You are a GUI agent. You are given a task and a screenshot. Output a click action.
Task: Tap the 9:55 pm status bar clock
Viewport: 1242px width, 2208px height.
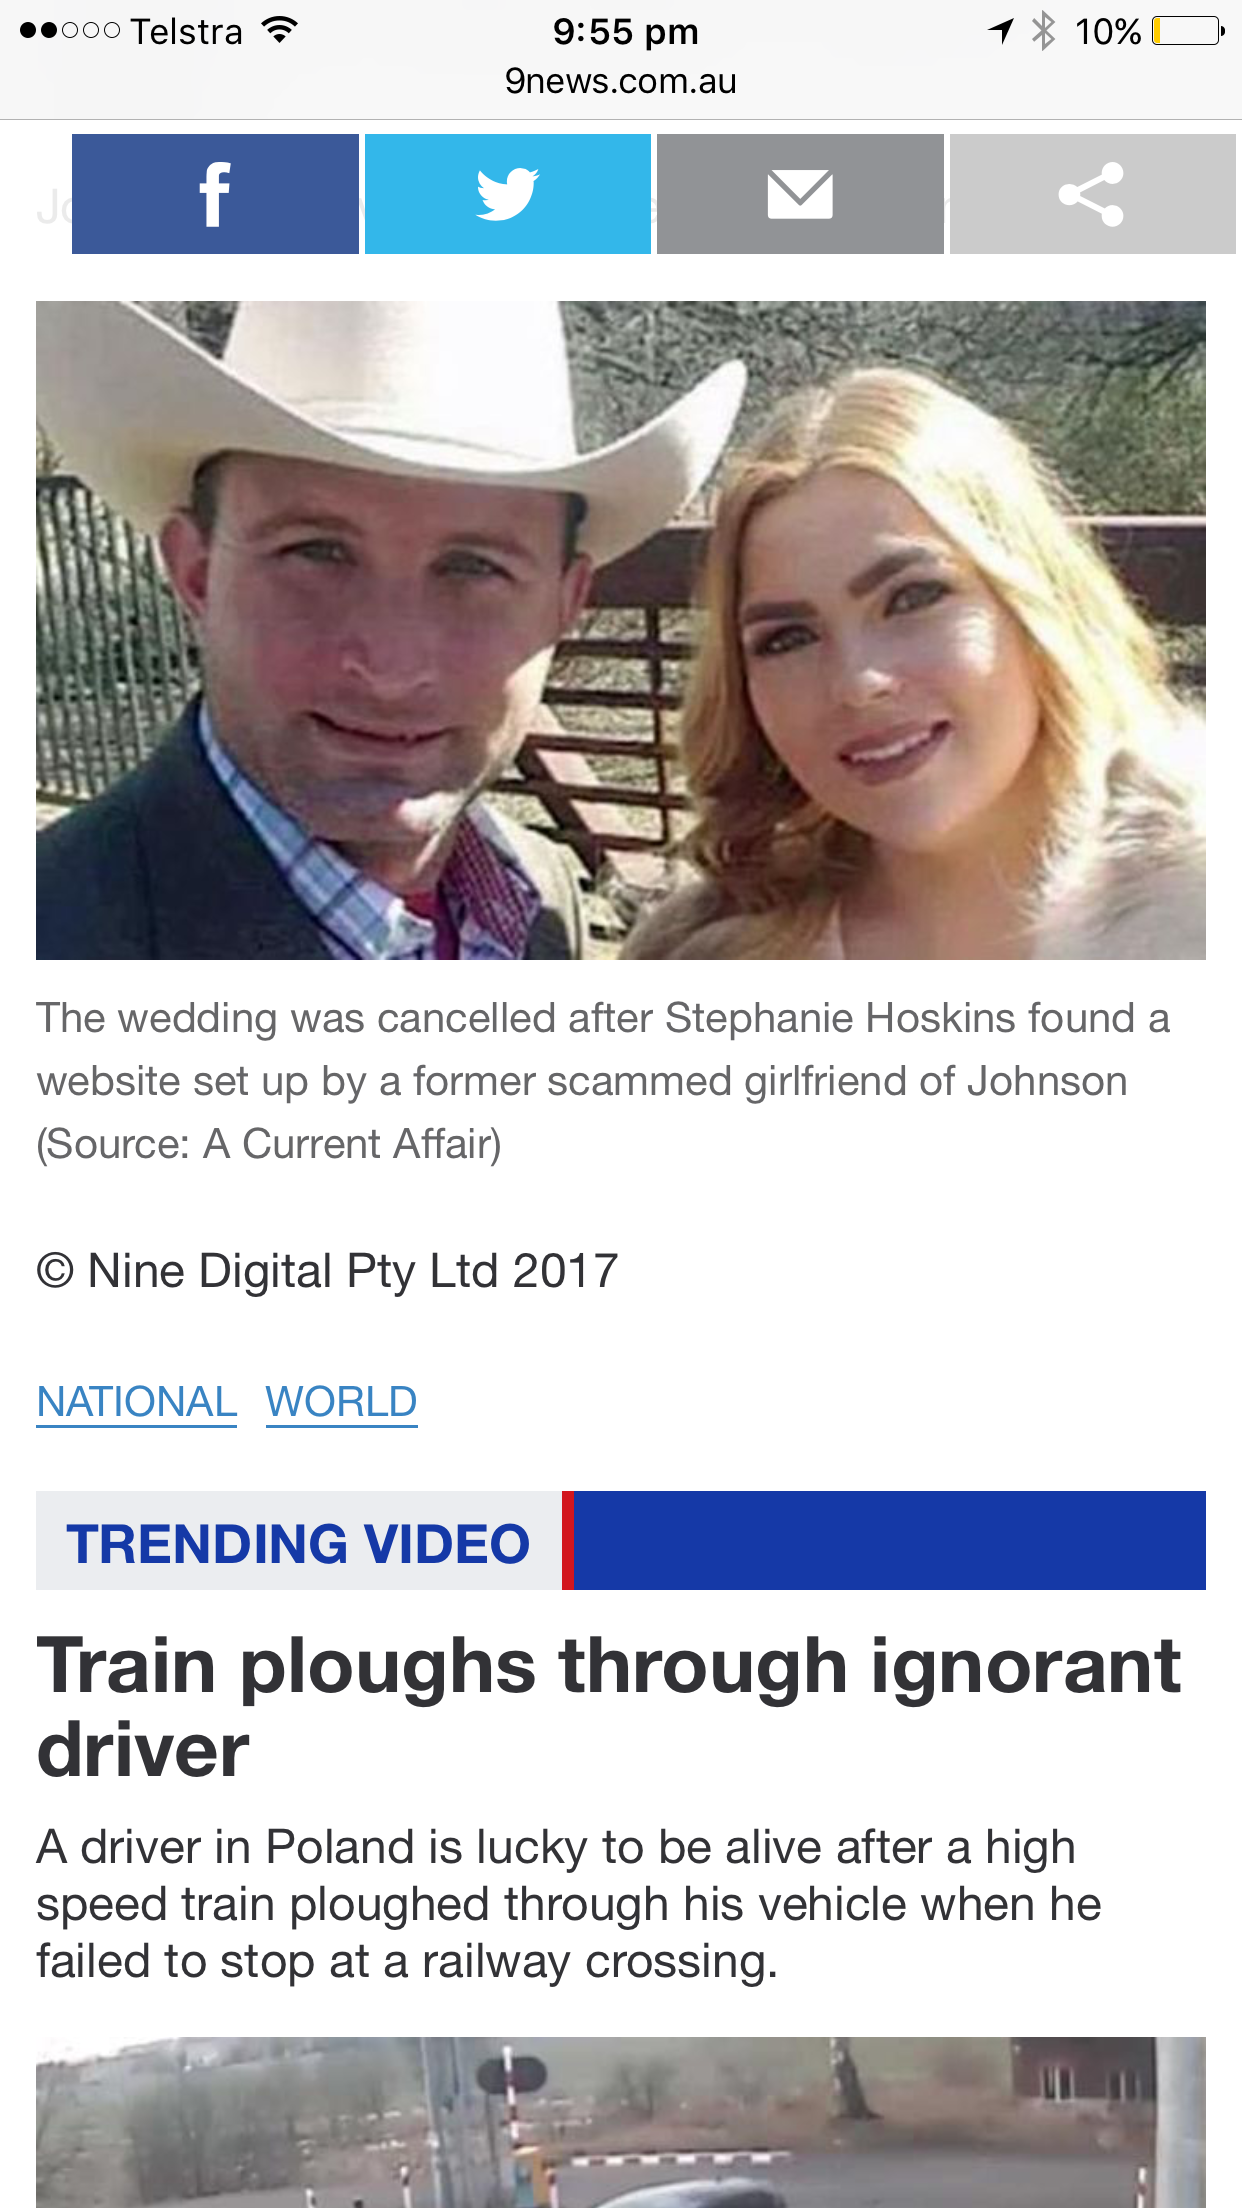click(x=626, y=31)
